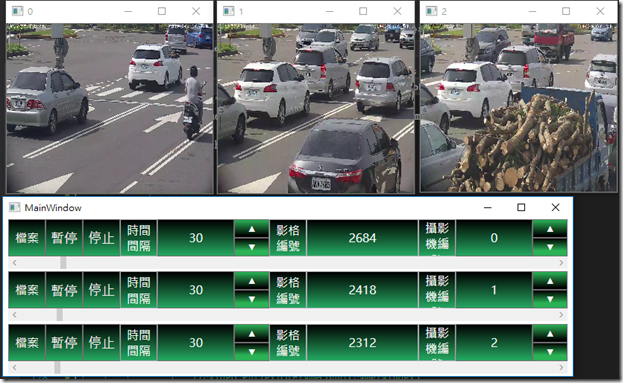Increase time interval in third row
The image size is (623, 383).
click(x=252, y=333)
